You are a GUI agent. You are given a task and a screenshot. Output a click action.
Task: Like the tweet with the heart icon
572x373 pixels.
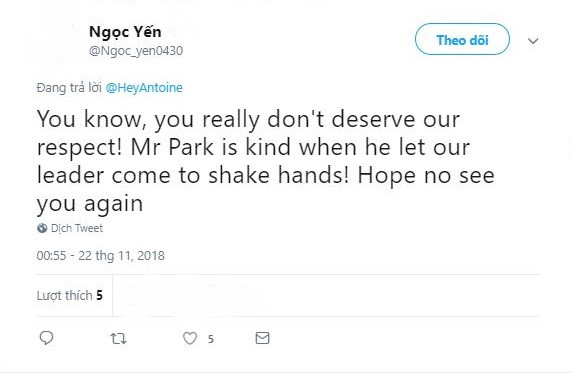[x=190, y=338]
